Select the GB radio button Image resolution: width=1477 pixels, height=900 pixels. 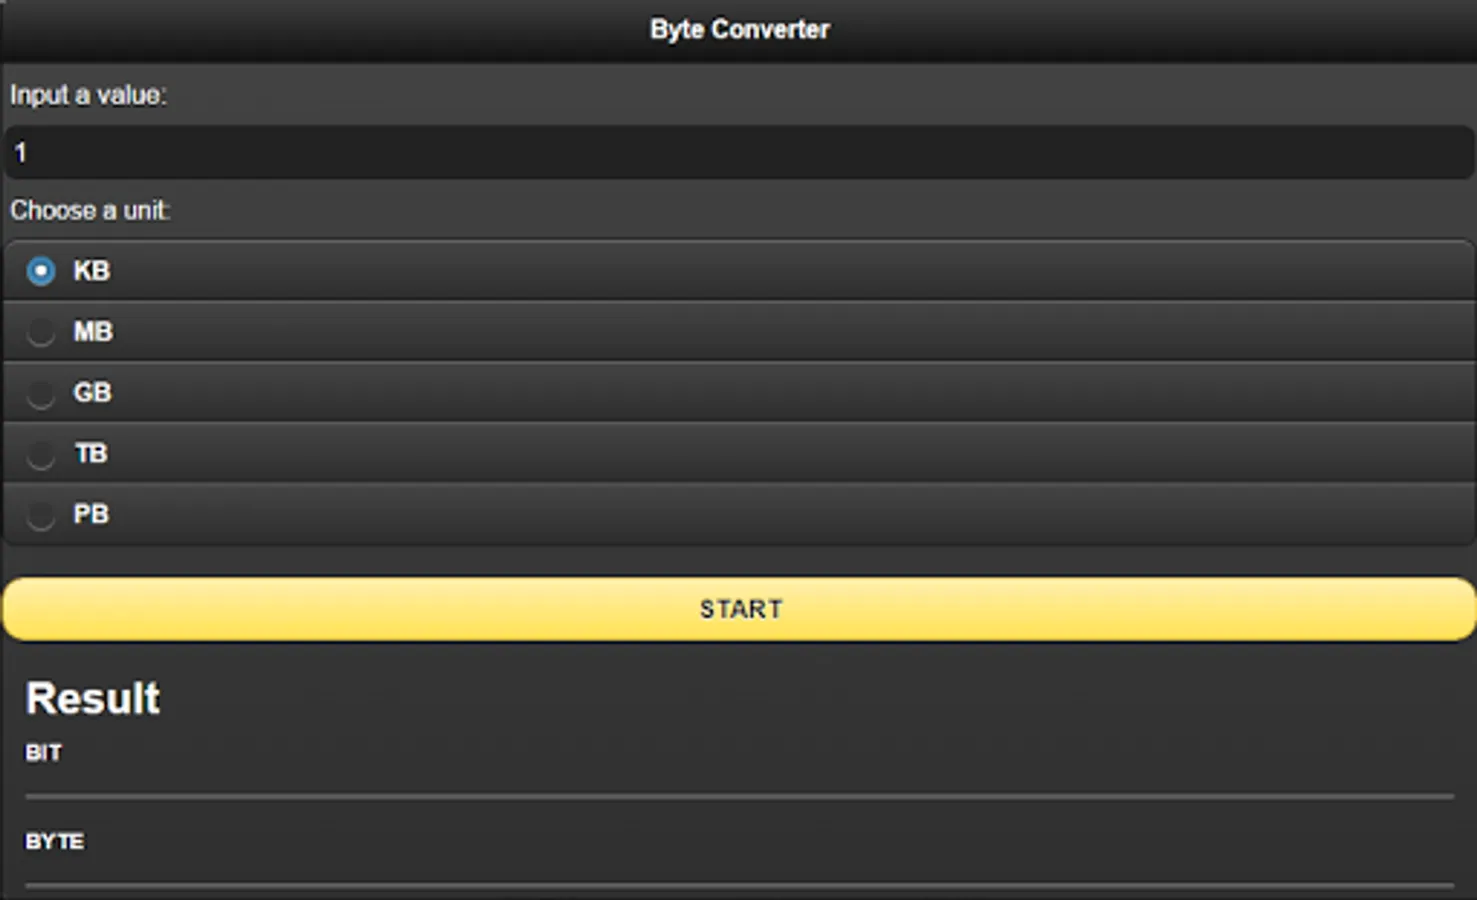(x=41, y=392)
